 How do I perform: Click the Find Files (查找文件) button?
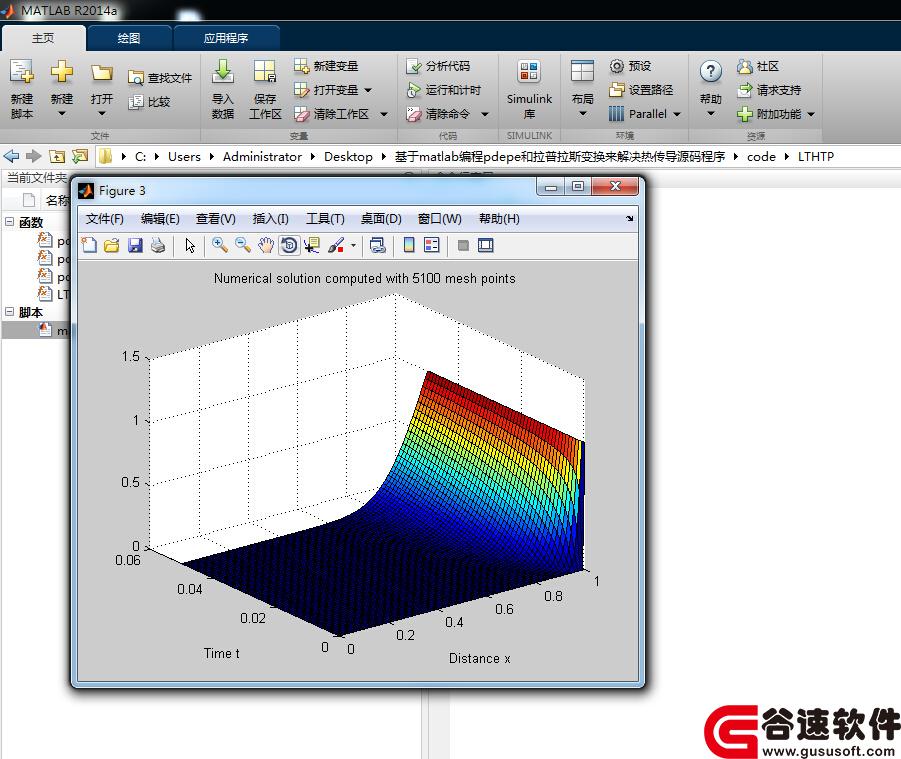tap(160, 78)
